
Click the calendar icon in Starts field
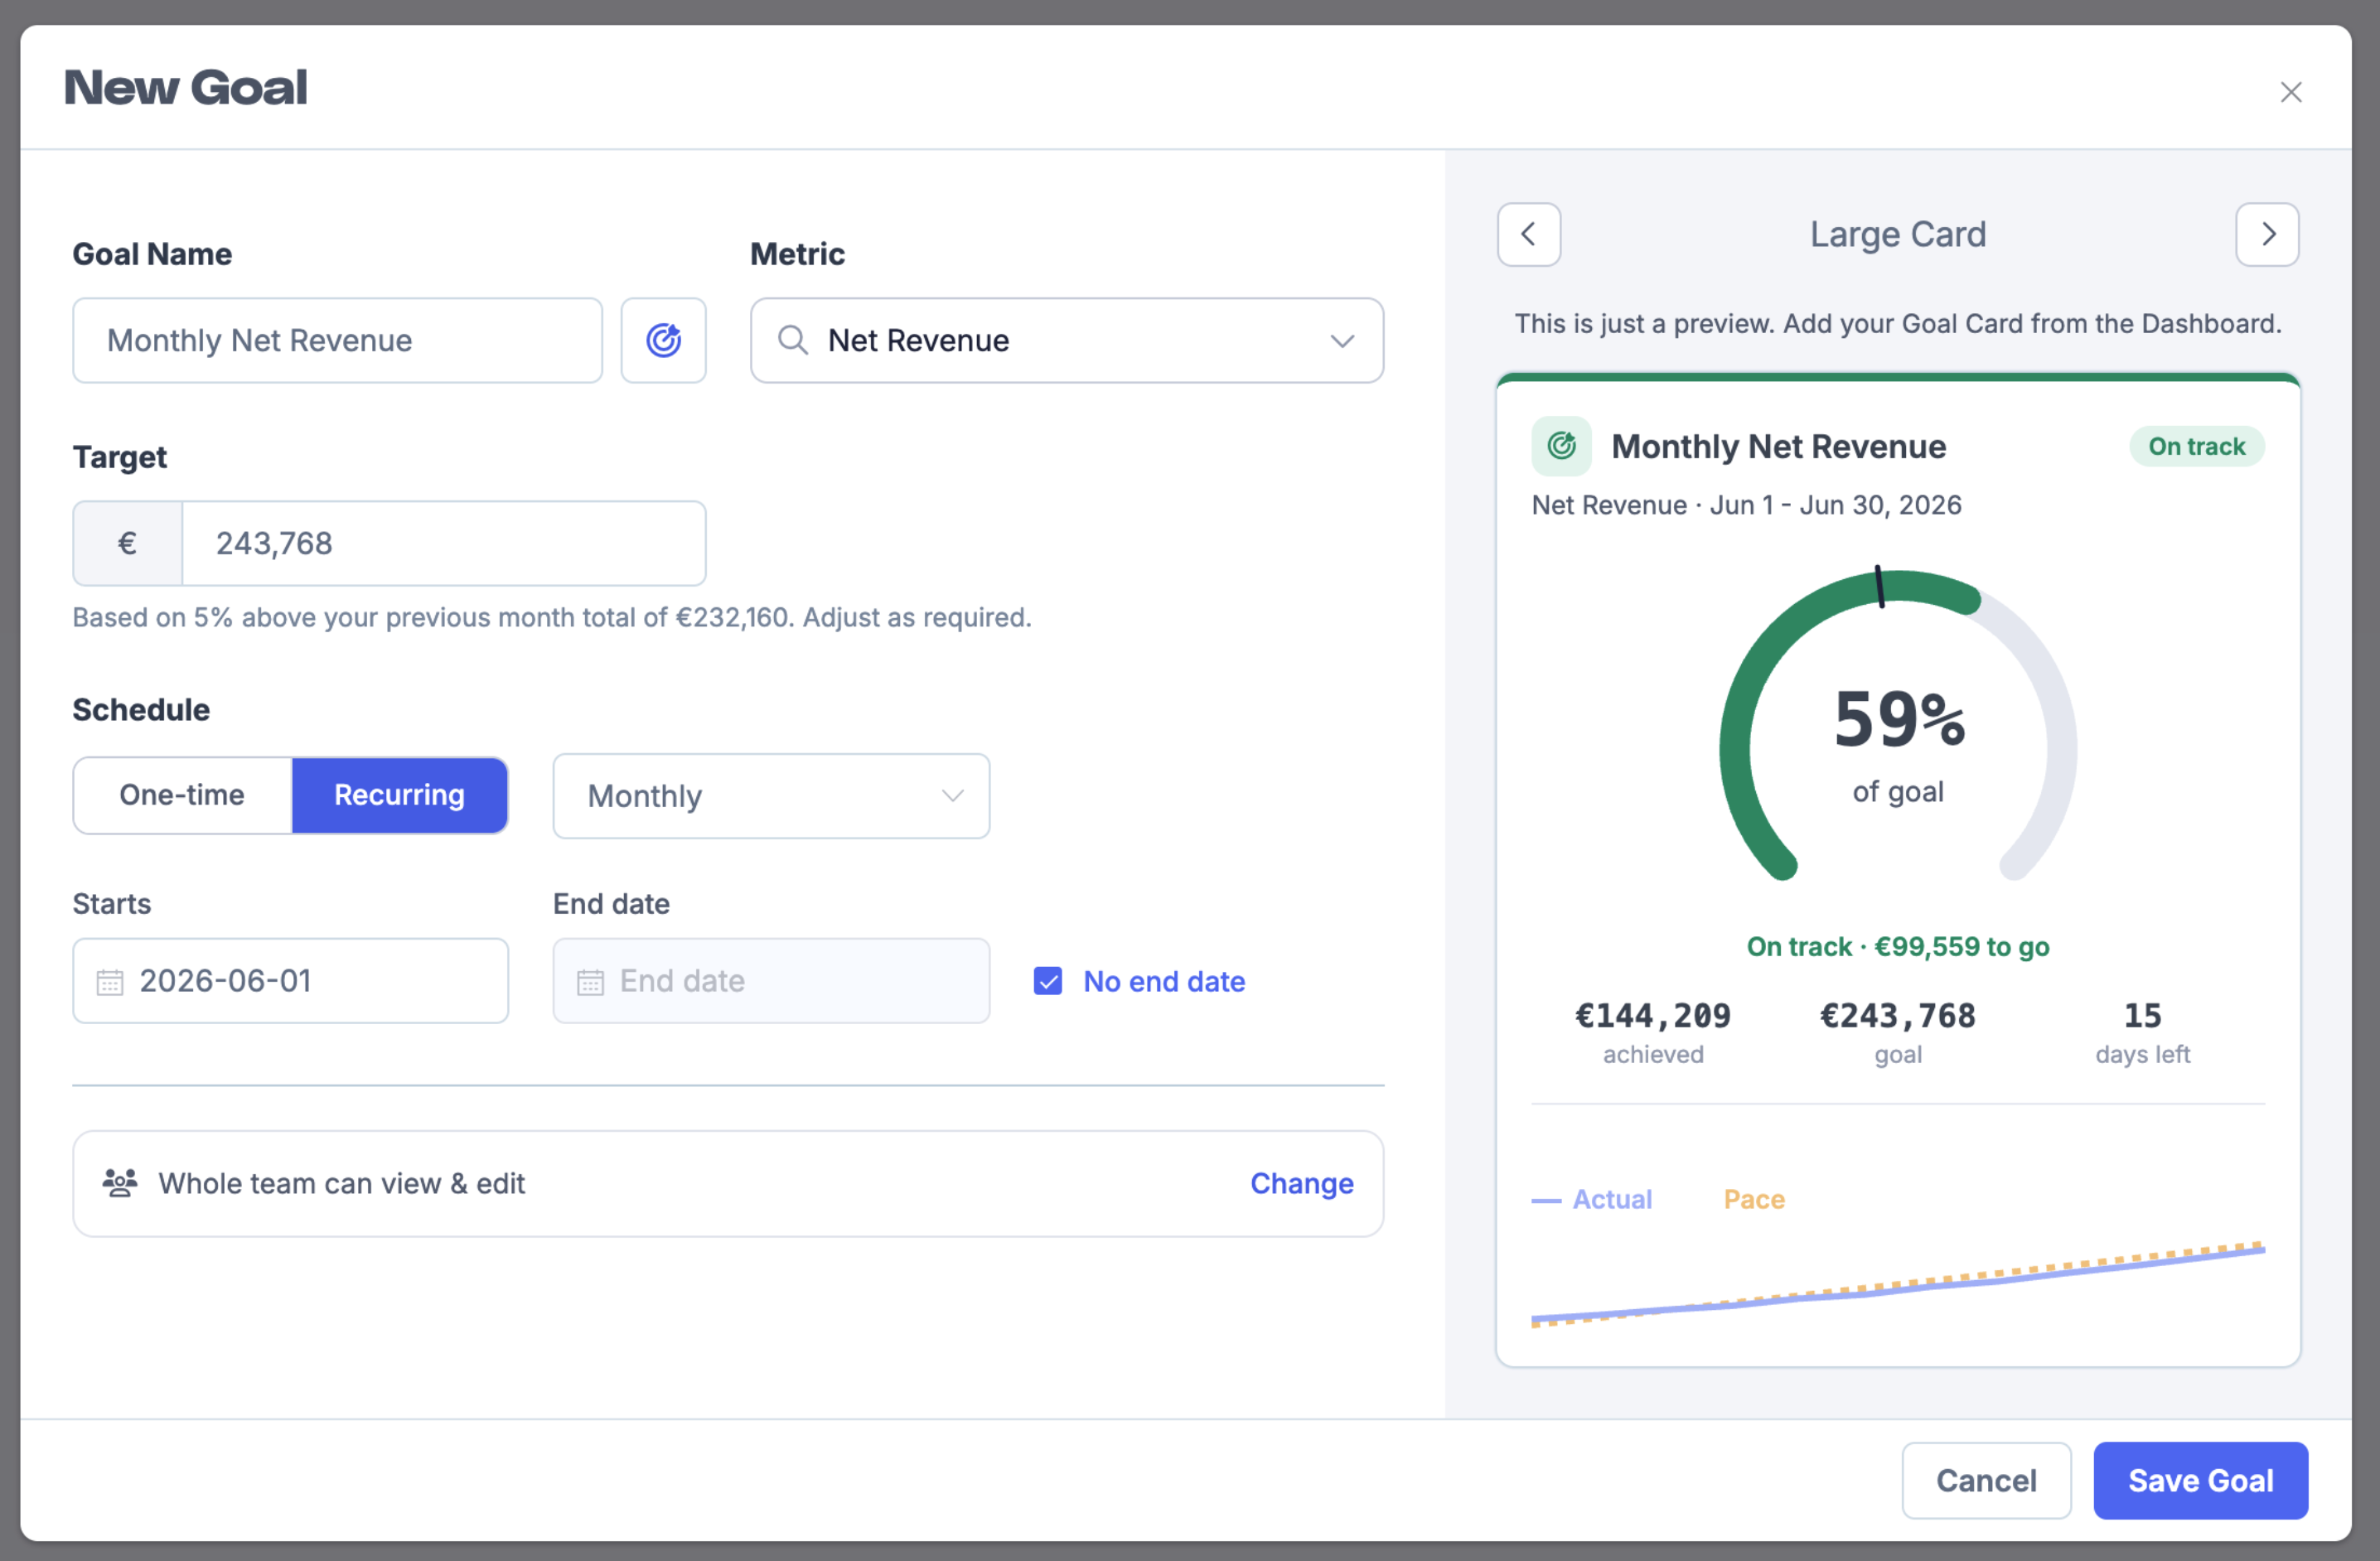(x=110, y=982)
